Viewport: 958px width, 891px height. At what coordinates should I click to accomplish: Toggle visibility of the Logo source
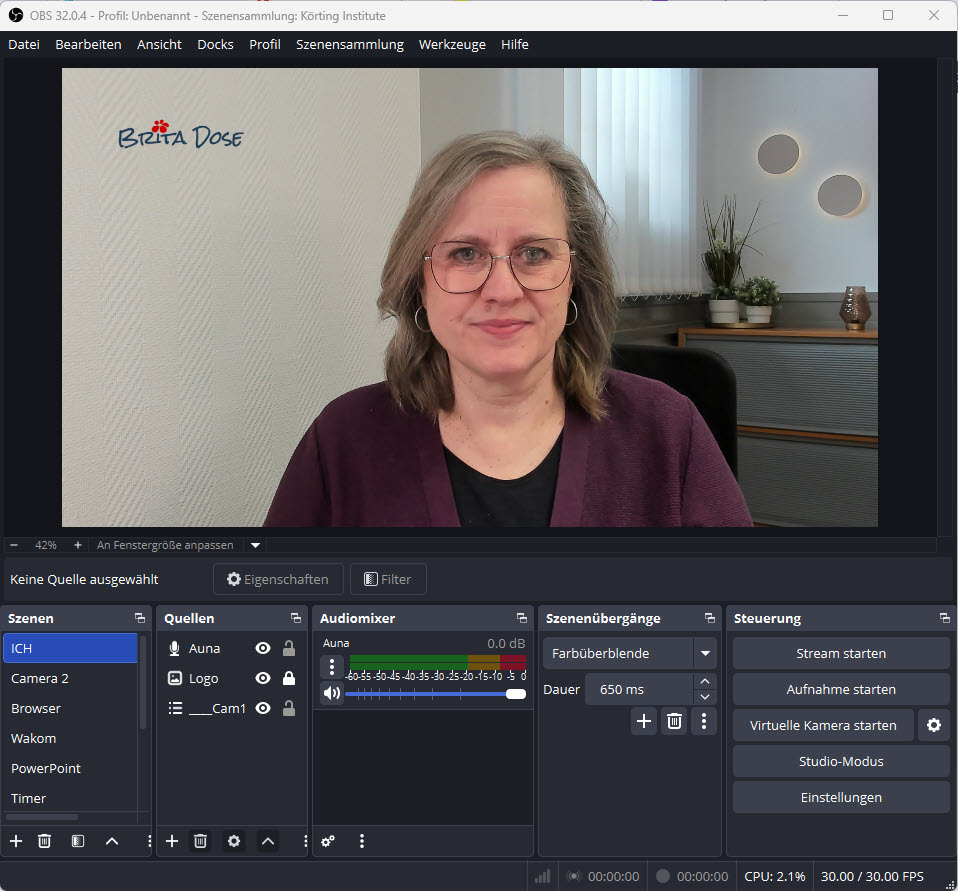[x=263, y=678]
